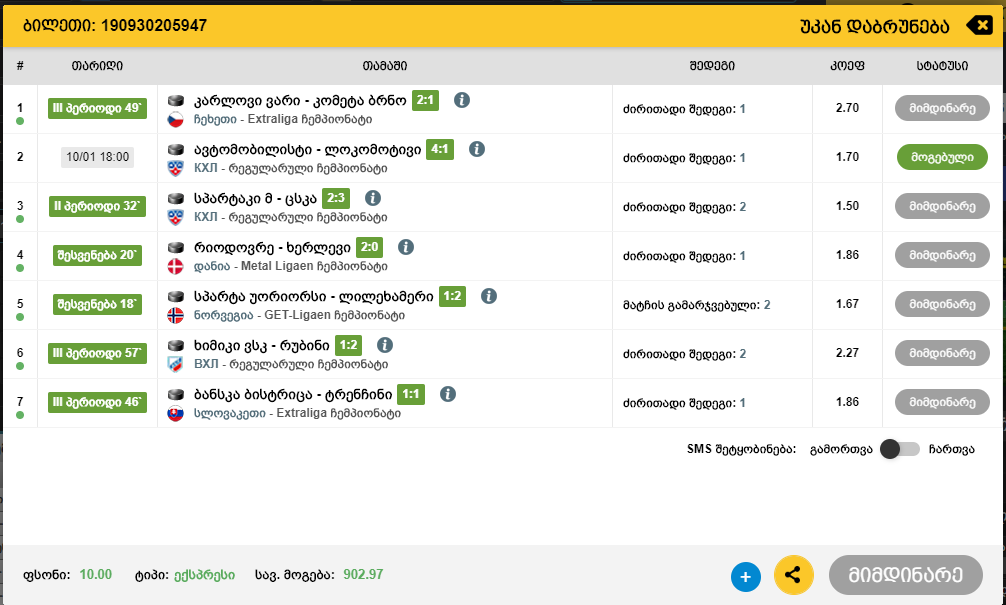Click the stake value 10.00

96,574
